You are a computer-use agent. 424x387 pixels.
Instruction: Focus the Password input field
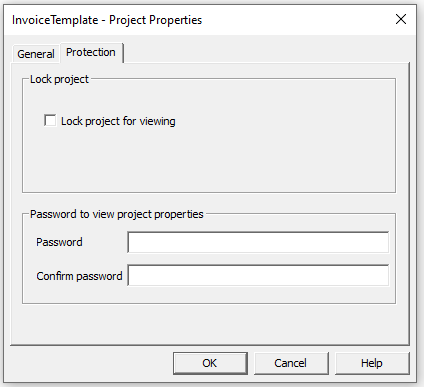pos(258,242)
